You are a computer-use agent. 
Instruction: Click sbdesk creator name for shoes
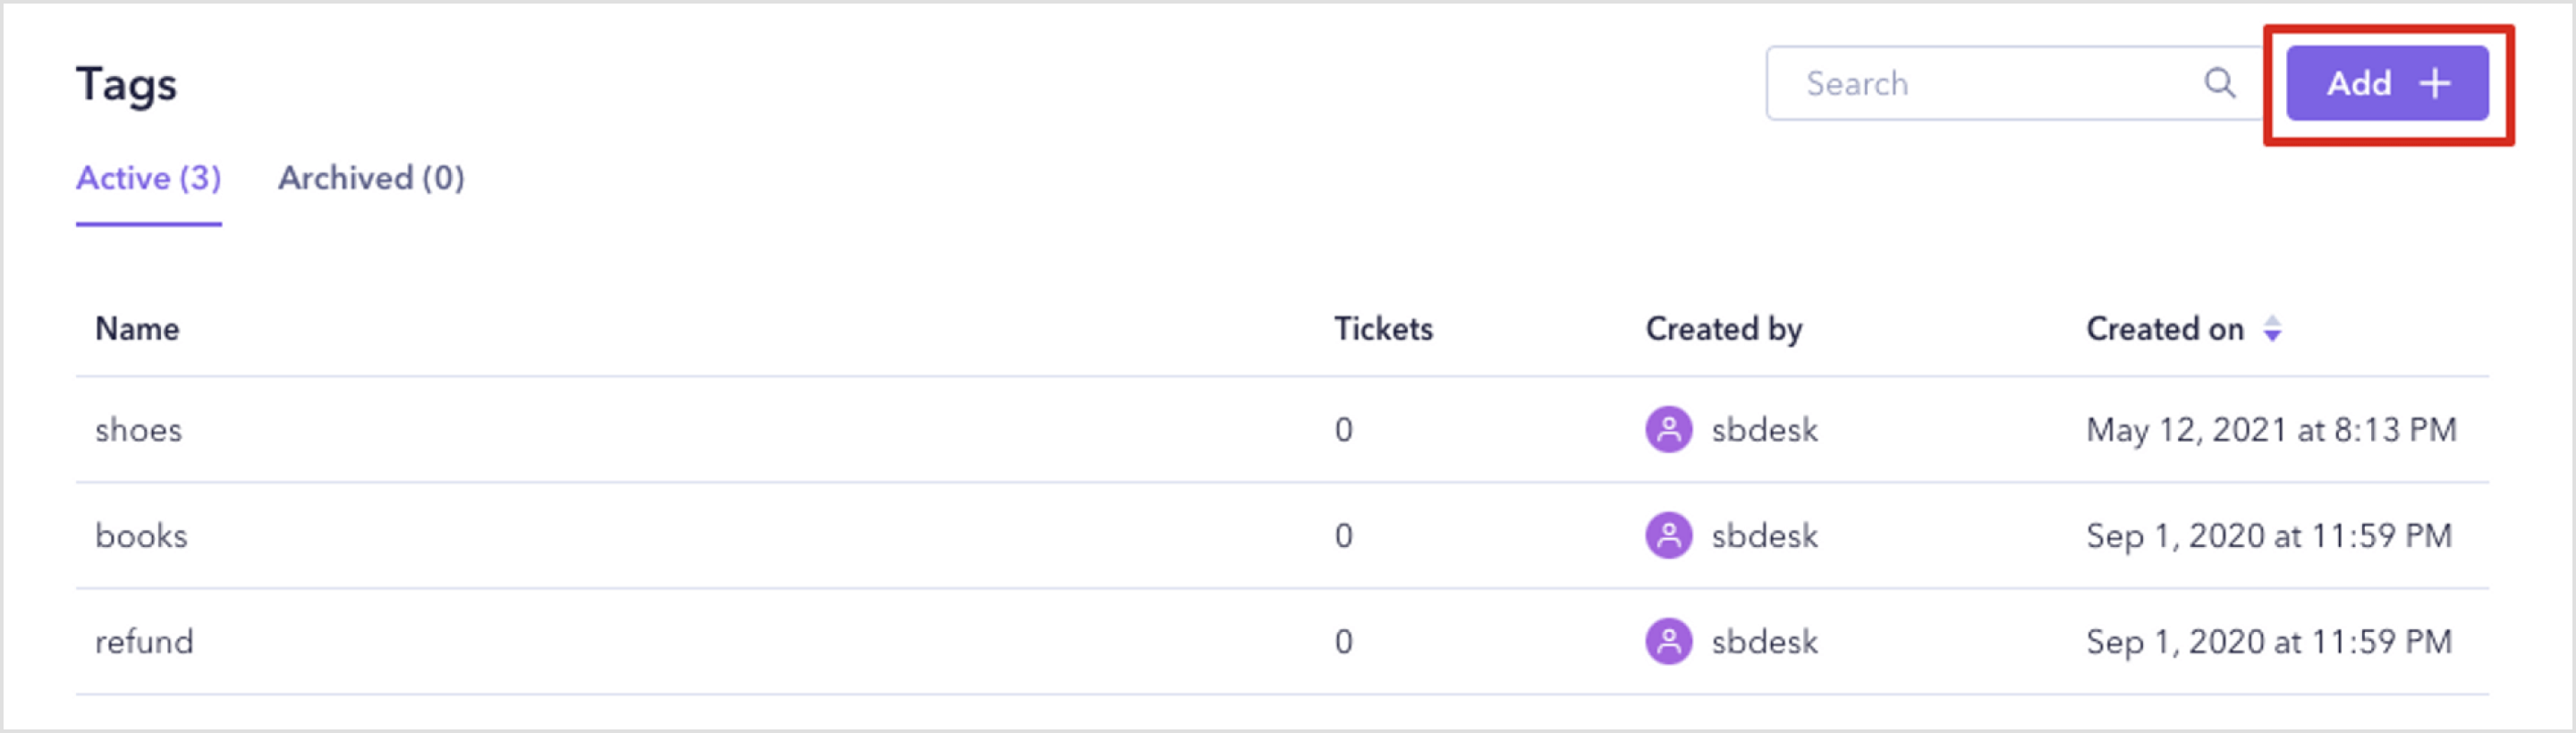pos(1764,430)
